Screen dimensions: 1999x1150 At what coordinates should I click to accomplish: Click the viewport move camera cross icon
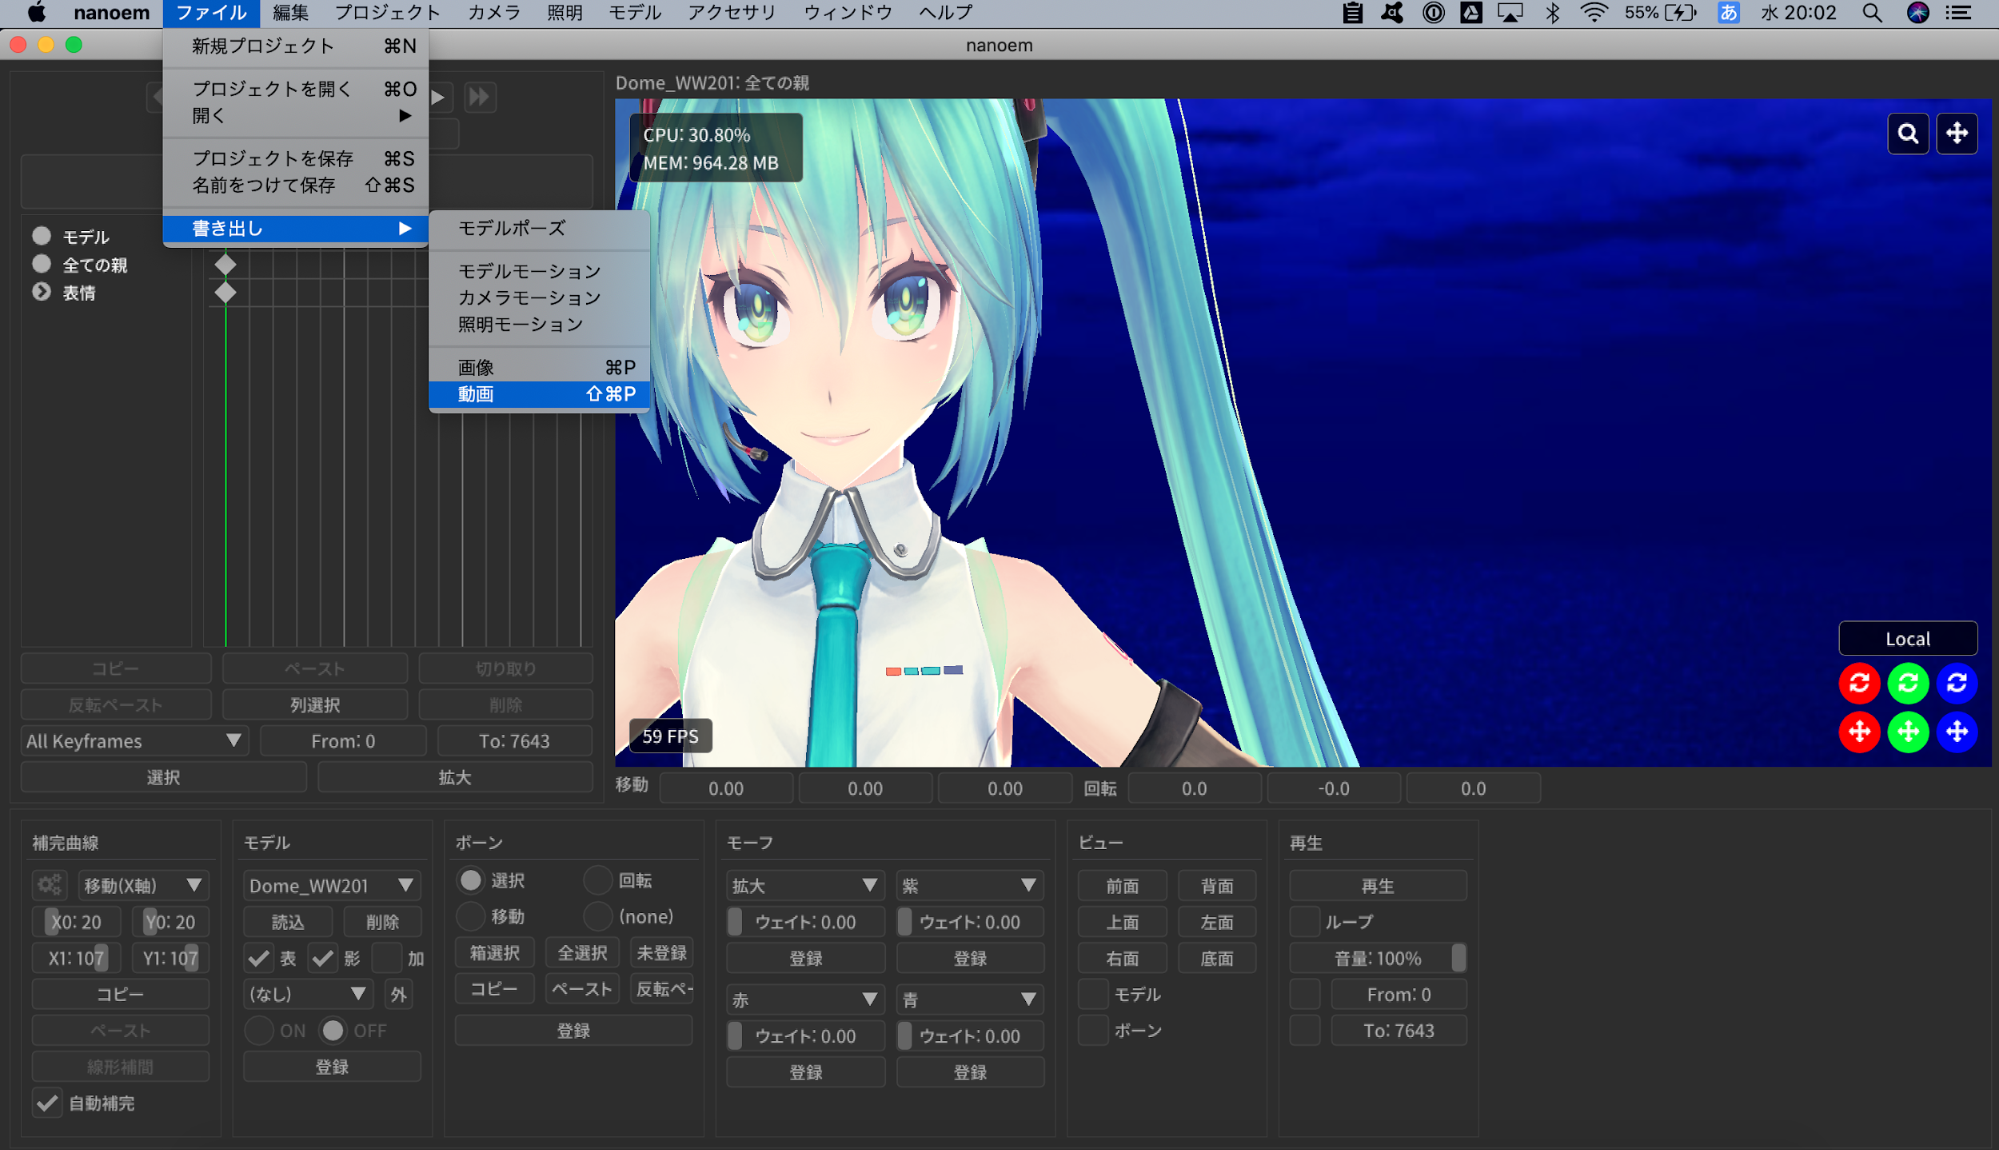pos(1957,134)
